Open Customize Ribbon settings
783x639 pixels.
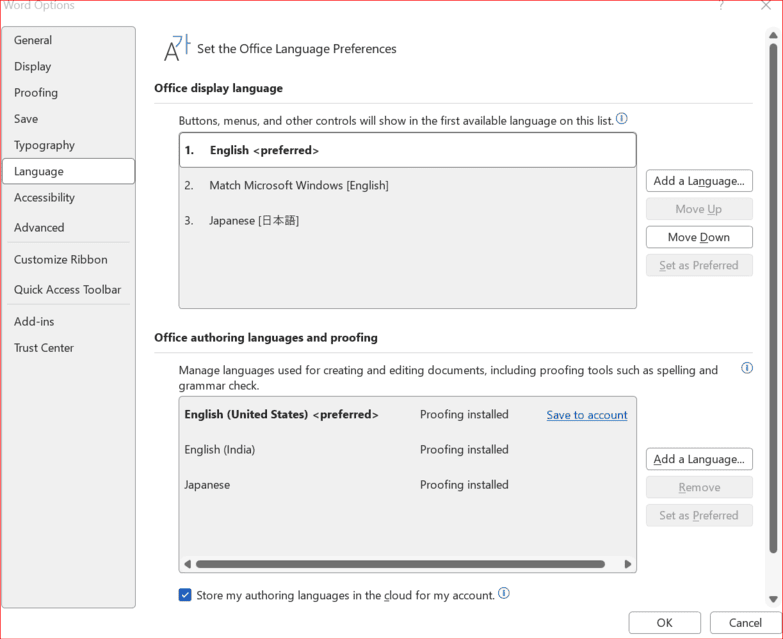tap(68, 260)
